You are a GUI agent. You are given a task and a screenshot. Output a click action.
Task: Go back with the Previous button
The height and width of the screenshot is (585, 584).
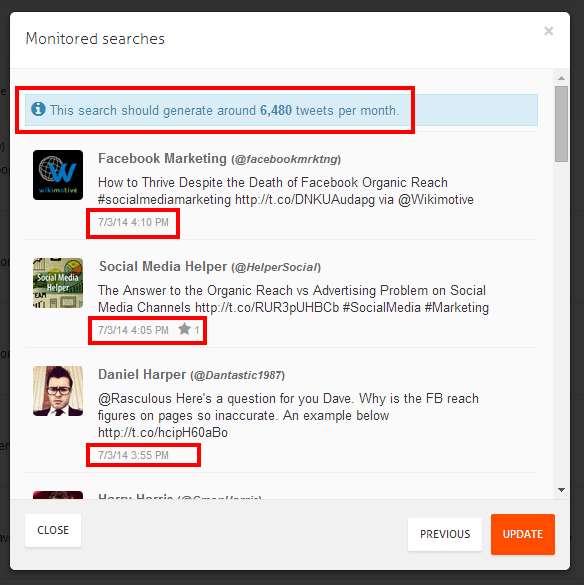tap(445, 534)
